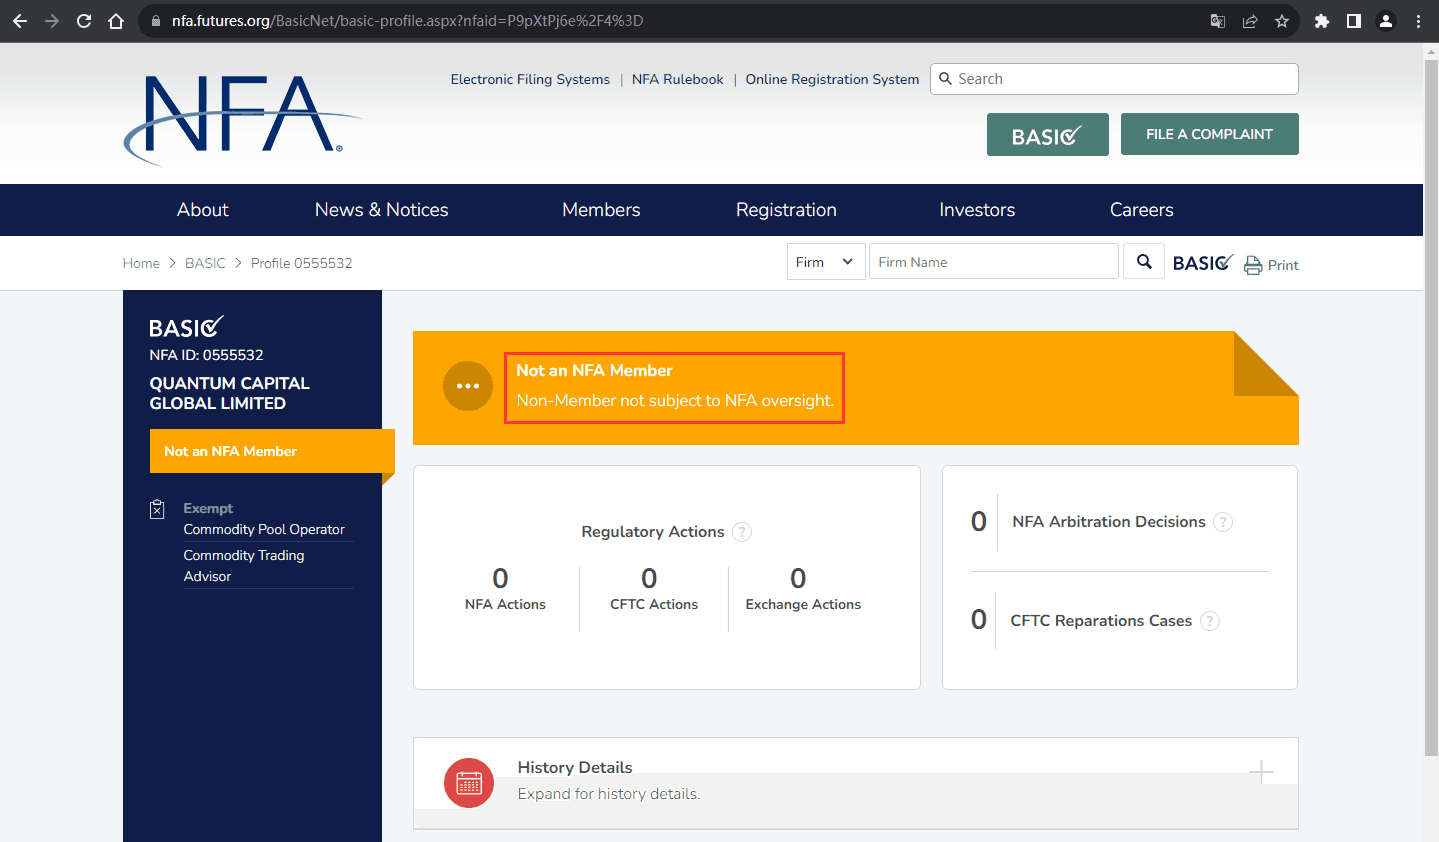Image resolution: width=1439 pixels, height=842 pixels.
Task: Go forward with the browser forward arrow
Action: point(52,21)
